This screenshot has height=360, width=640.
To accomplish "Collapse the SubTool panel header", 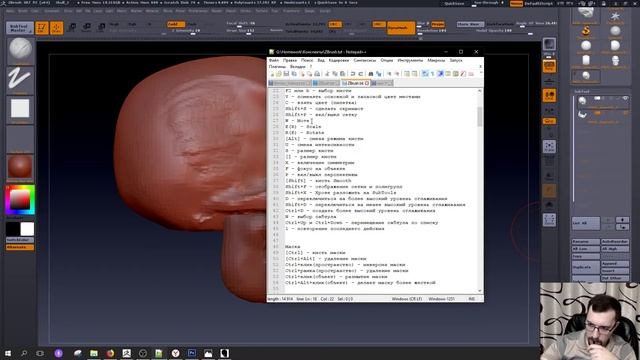I will [x=582, y=91].
